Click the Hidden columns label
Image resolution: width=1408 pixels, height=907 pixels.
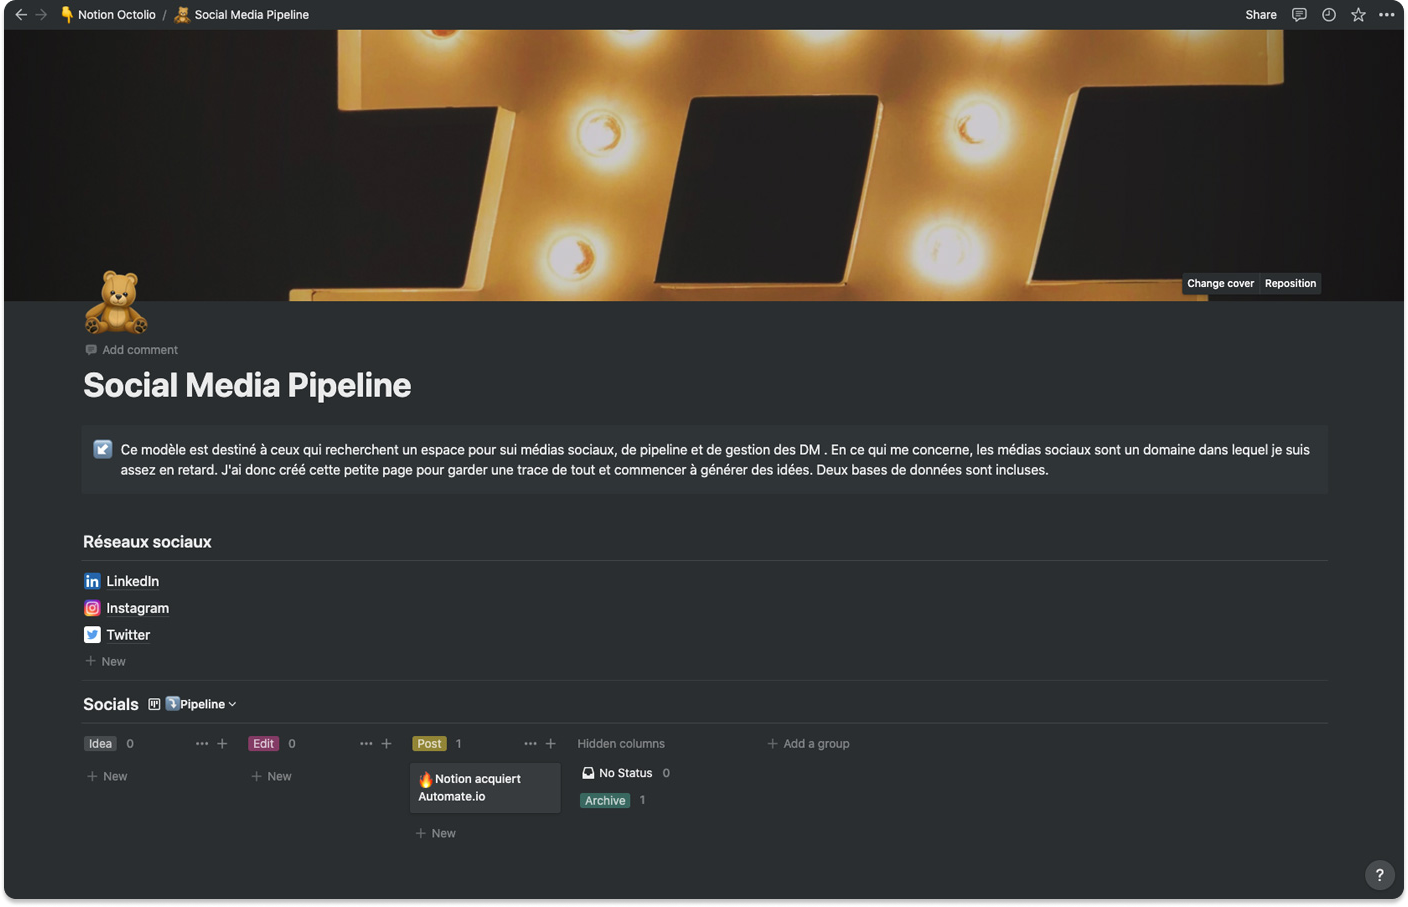[x=621, y=744]
